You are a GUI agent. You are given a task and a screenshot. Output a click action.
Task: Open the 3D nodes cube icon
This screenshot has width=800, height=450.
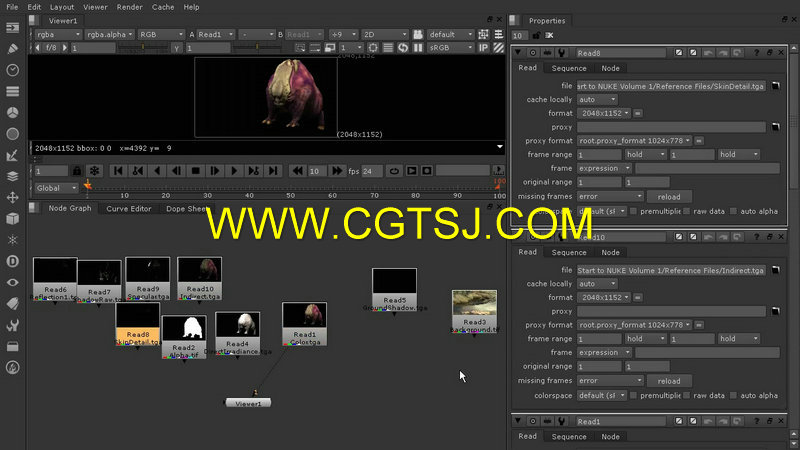[x=12, y=218]
